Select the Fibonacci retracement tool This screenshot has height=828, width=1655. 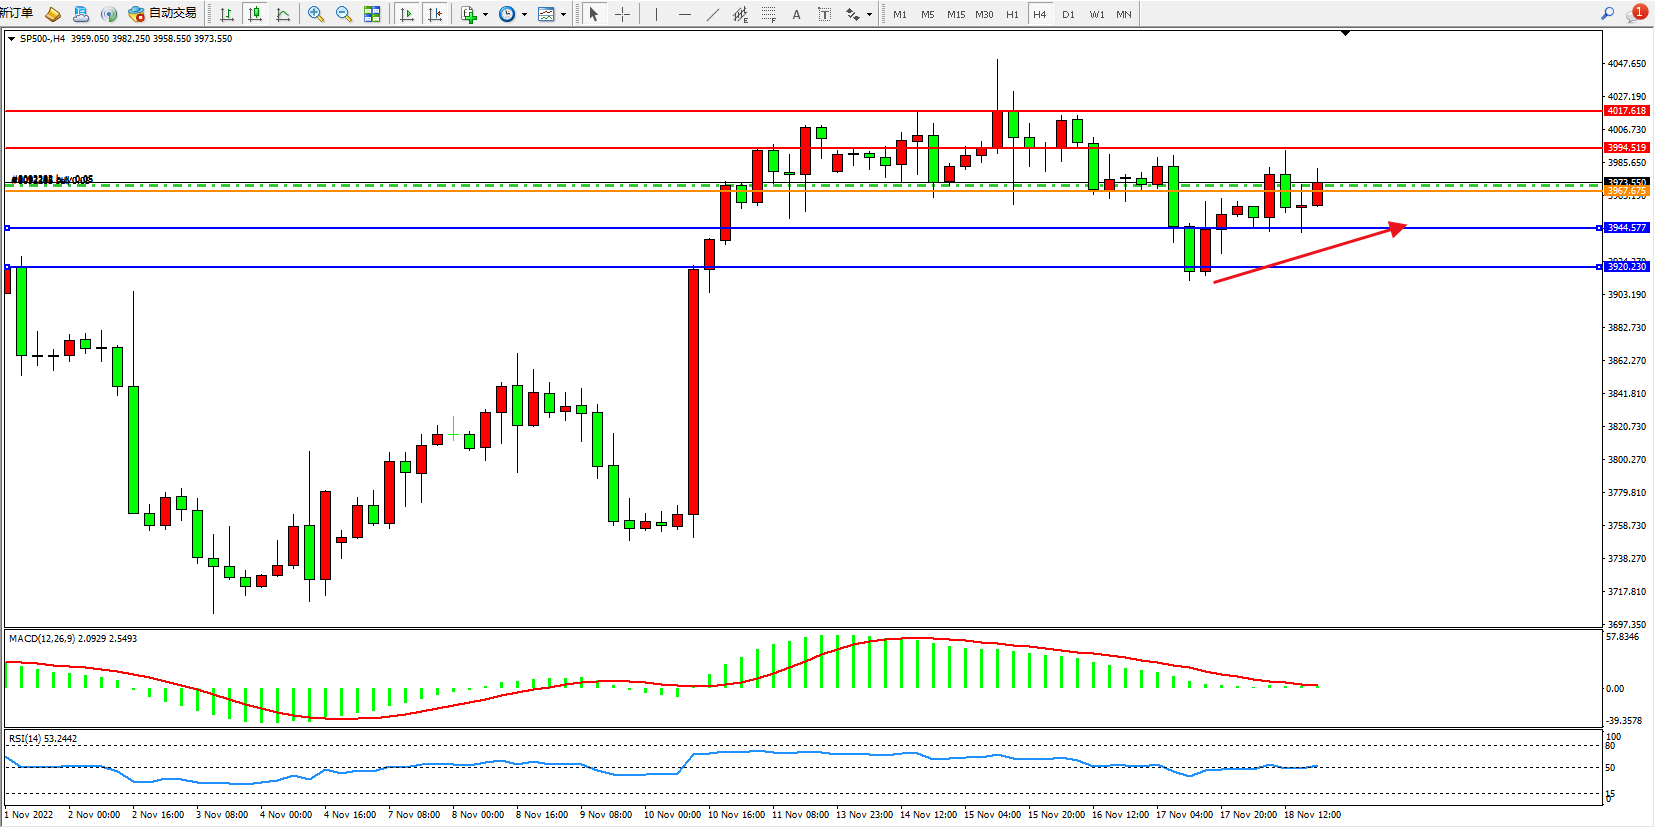coord(768,14)
